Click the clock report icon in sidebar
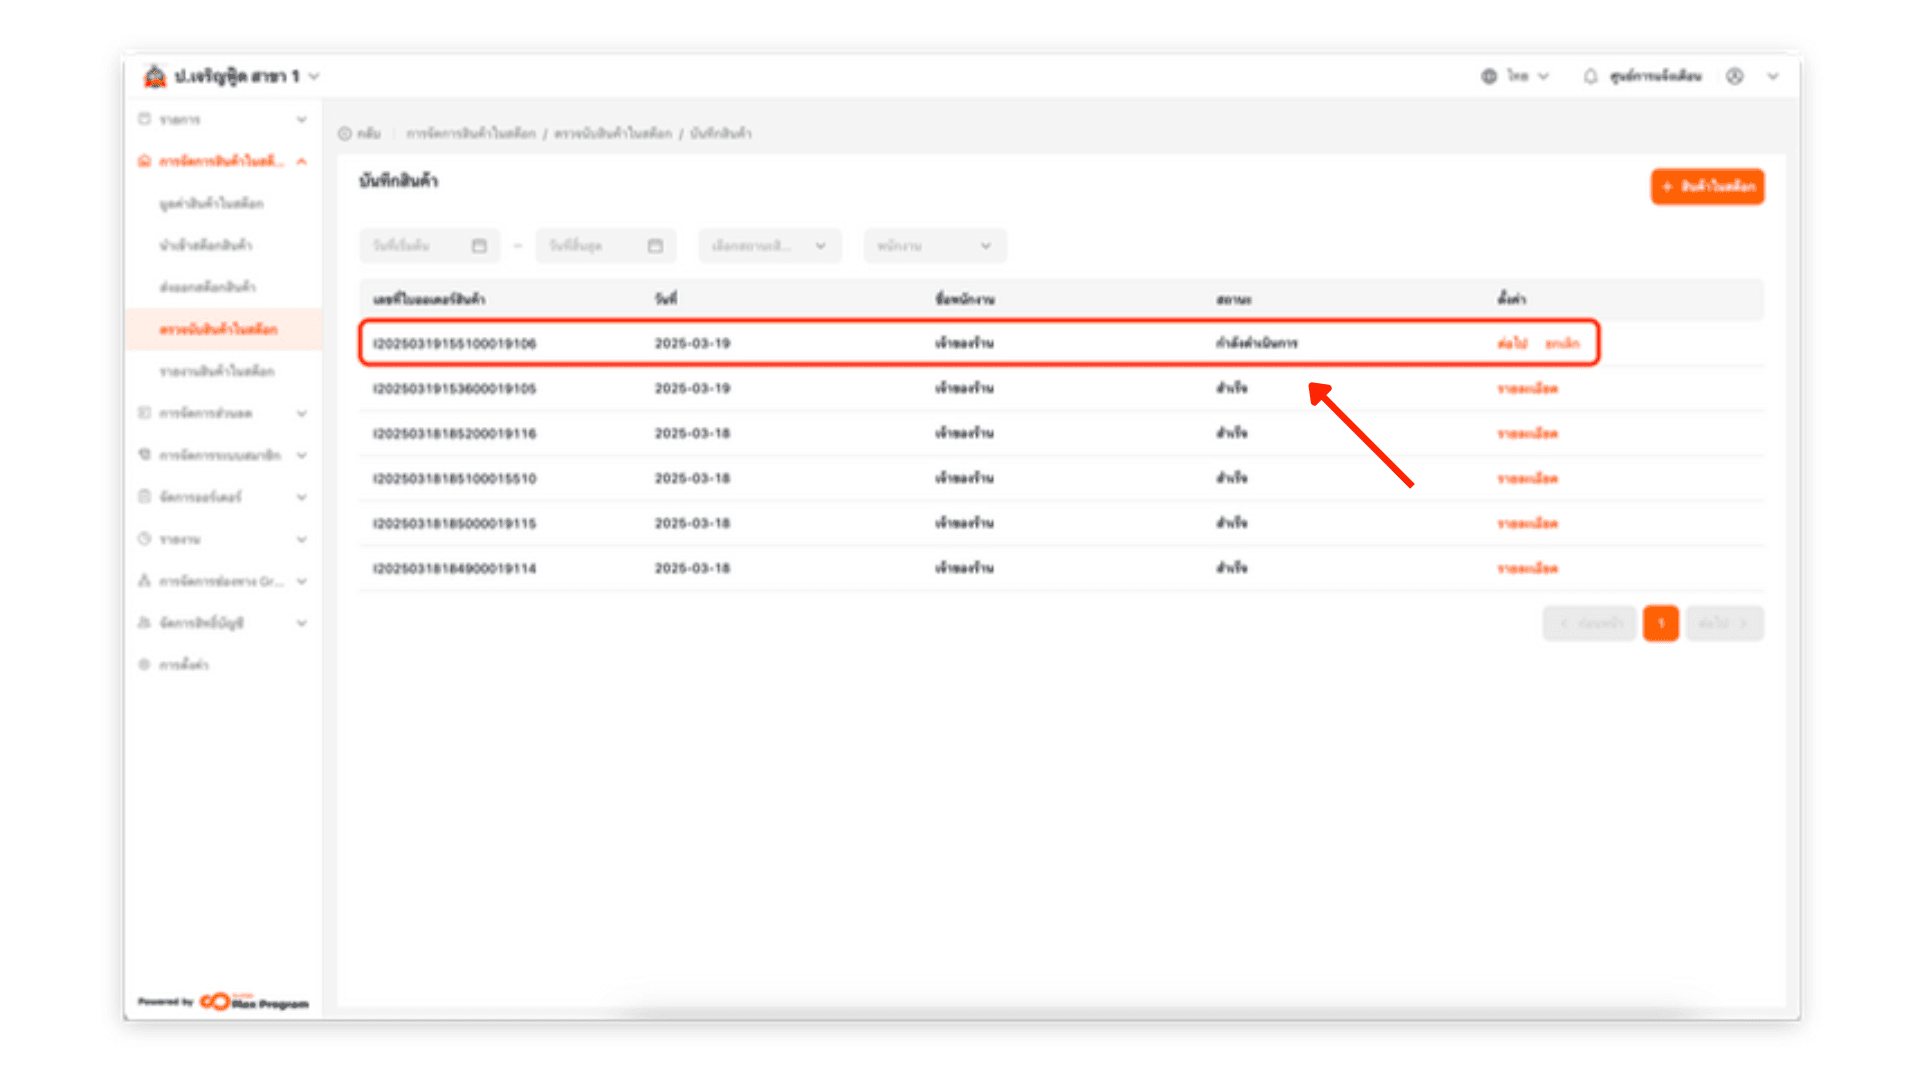The height and width of the screenshot is (1080, 1920). click(144, 539)
